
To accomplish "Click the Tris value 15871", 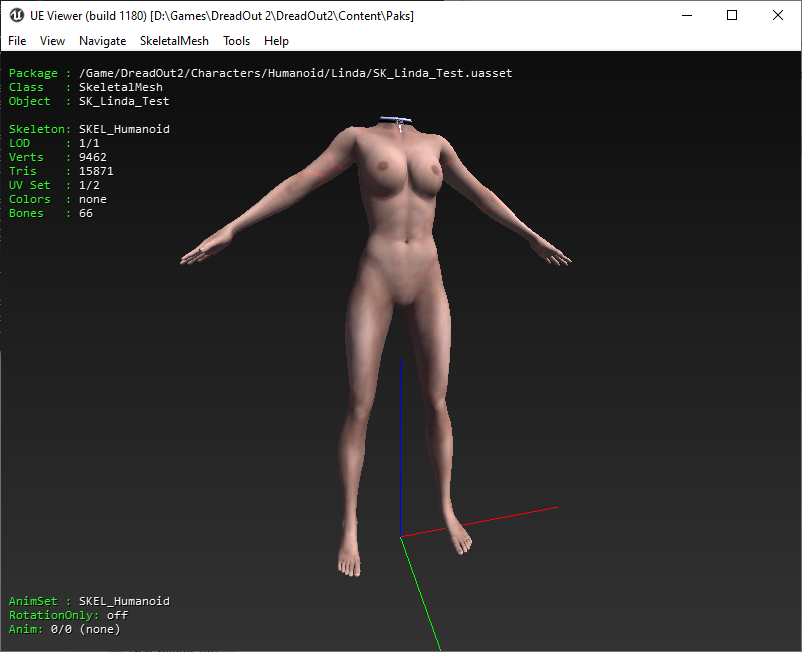I will click(x=96, y=171).
